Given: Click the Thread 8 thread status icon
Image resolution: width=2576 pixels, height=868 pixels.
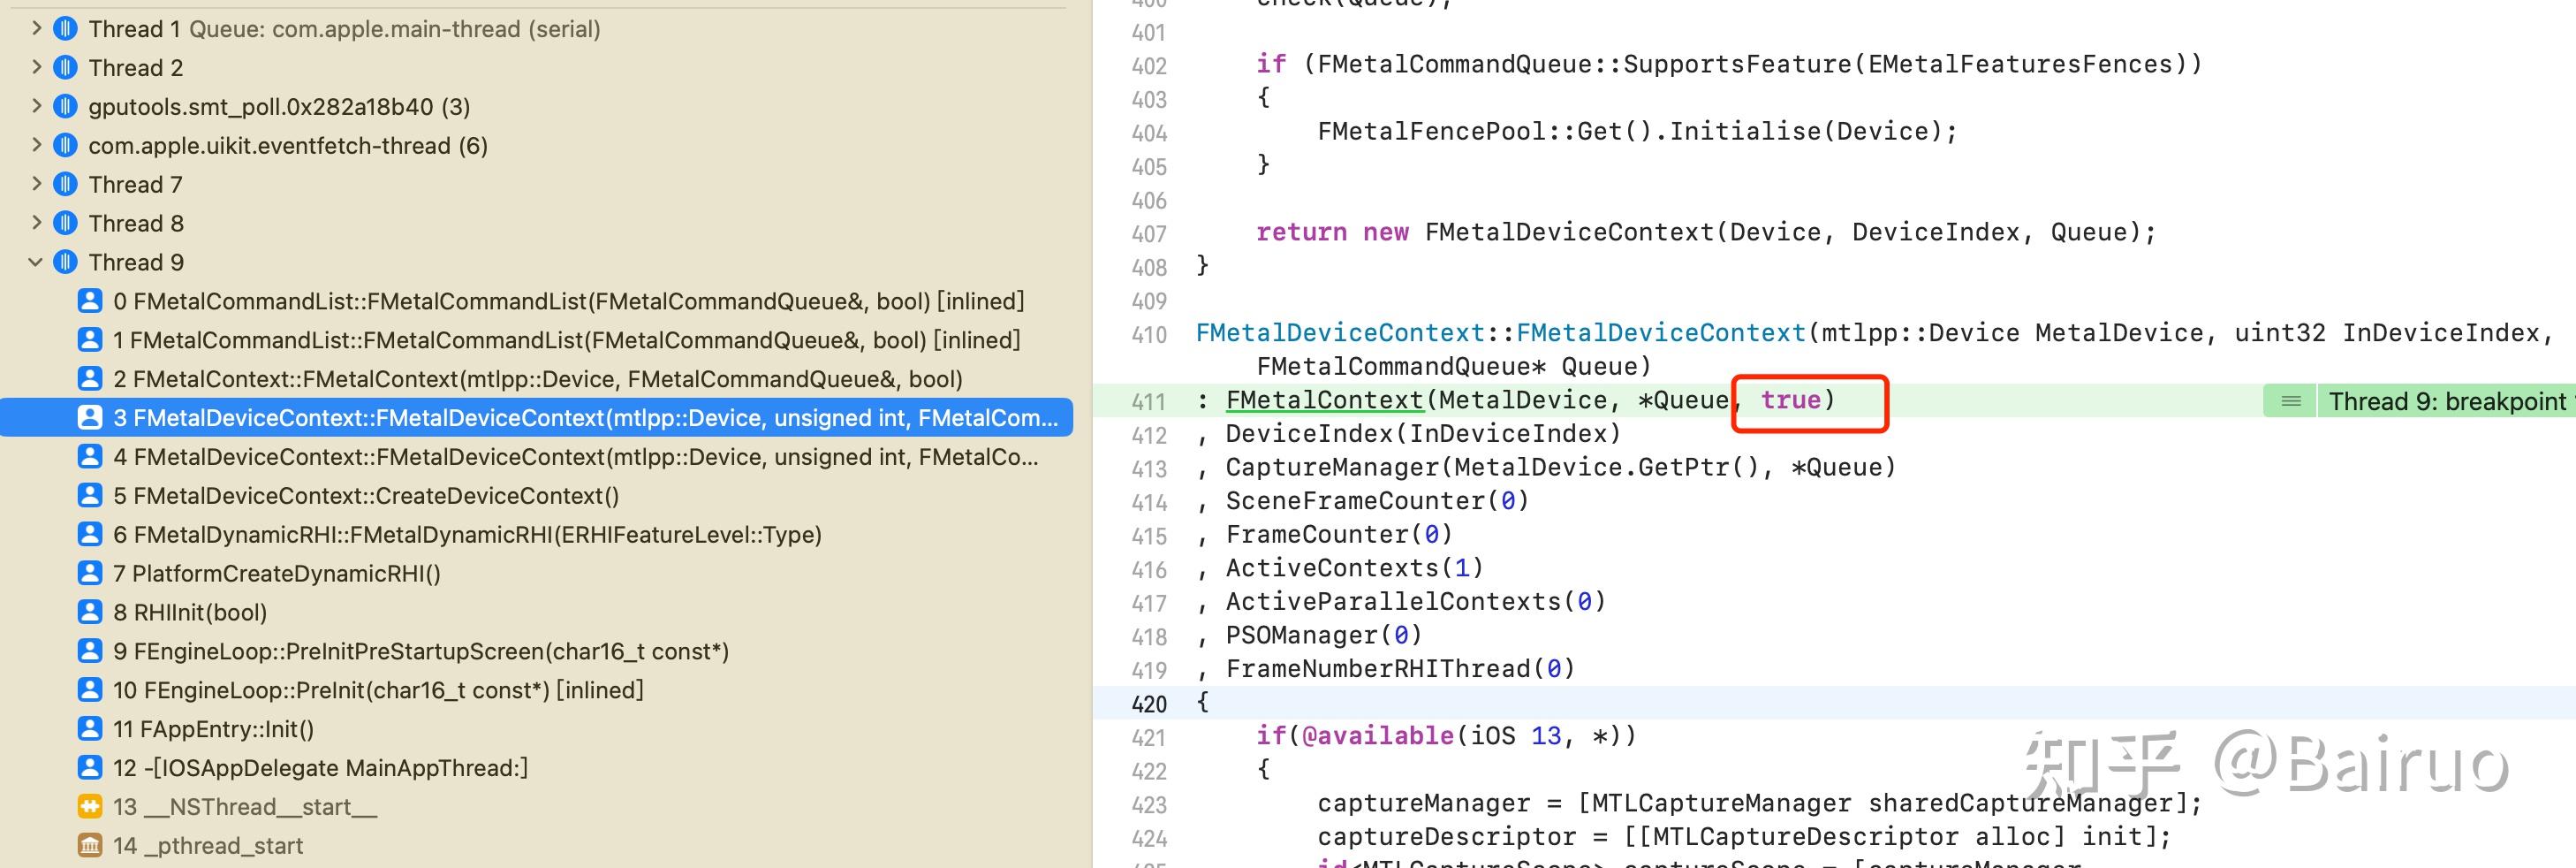Looking at the screenshot, I should pos(65,223).
